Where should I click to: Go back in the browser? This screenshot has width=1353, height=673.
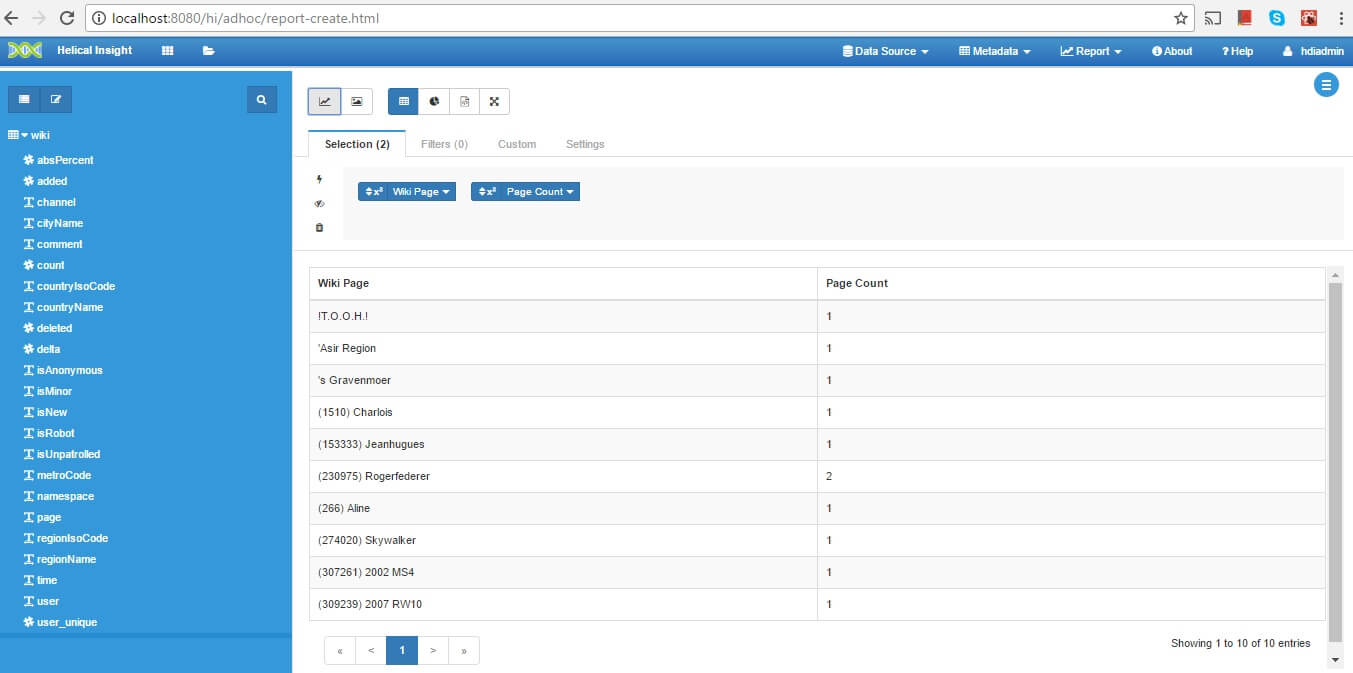12,18
